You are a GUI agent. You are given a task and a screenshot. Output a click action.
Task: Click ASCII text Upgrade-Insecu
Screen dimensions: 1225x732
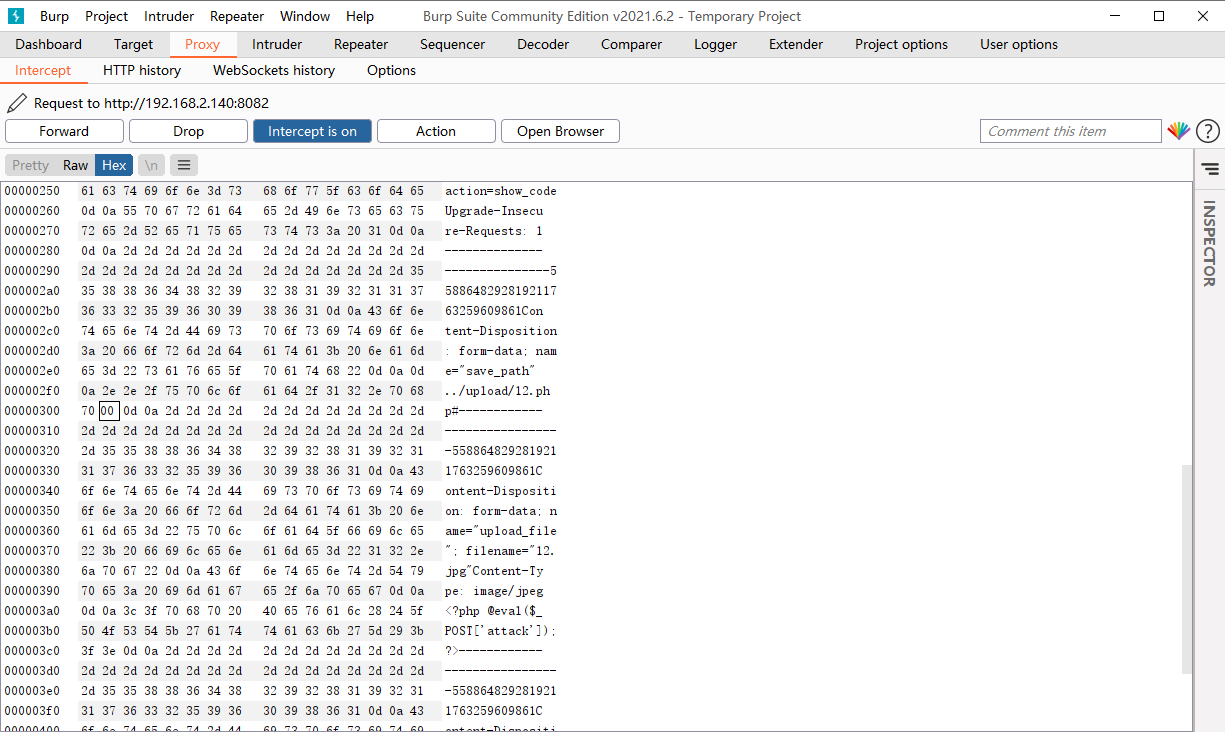tap(494, 210)
